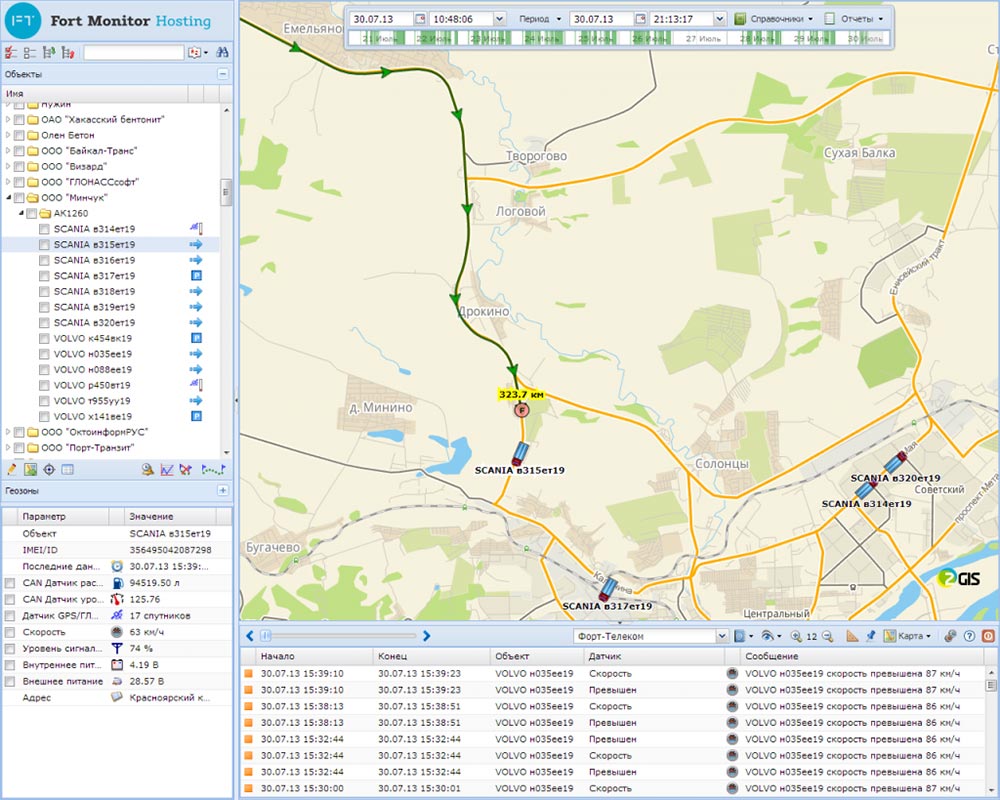Tick checkbox next to Скорость parameter
1000x800 pixels.
pyautogui.click(x=10, y=632)
